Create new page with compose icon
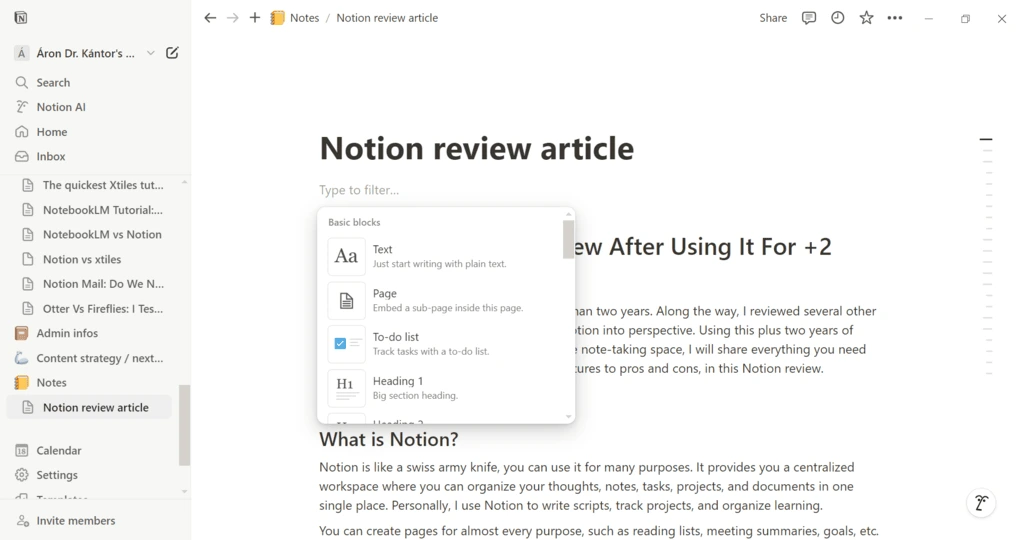The height and width of the screenshot is (540, 1020). (x=172, y=53)
